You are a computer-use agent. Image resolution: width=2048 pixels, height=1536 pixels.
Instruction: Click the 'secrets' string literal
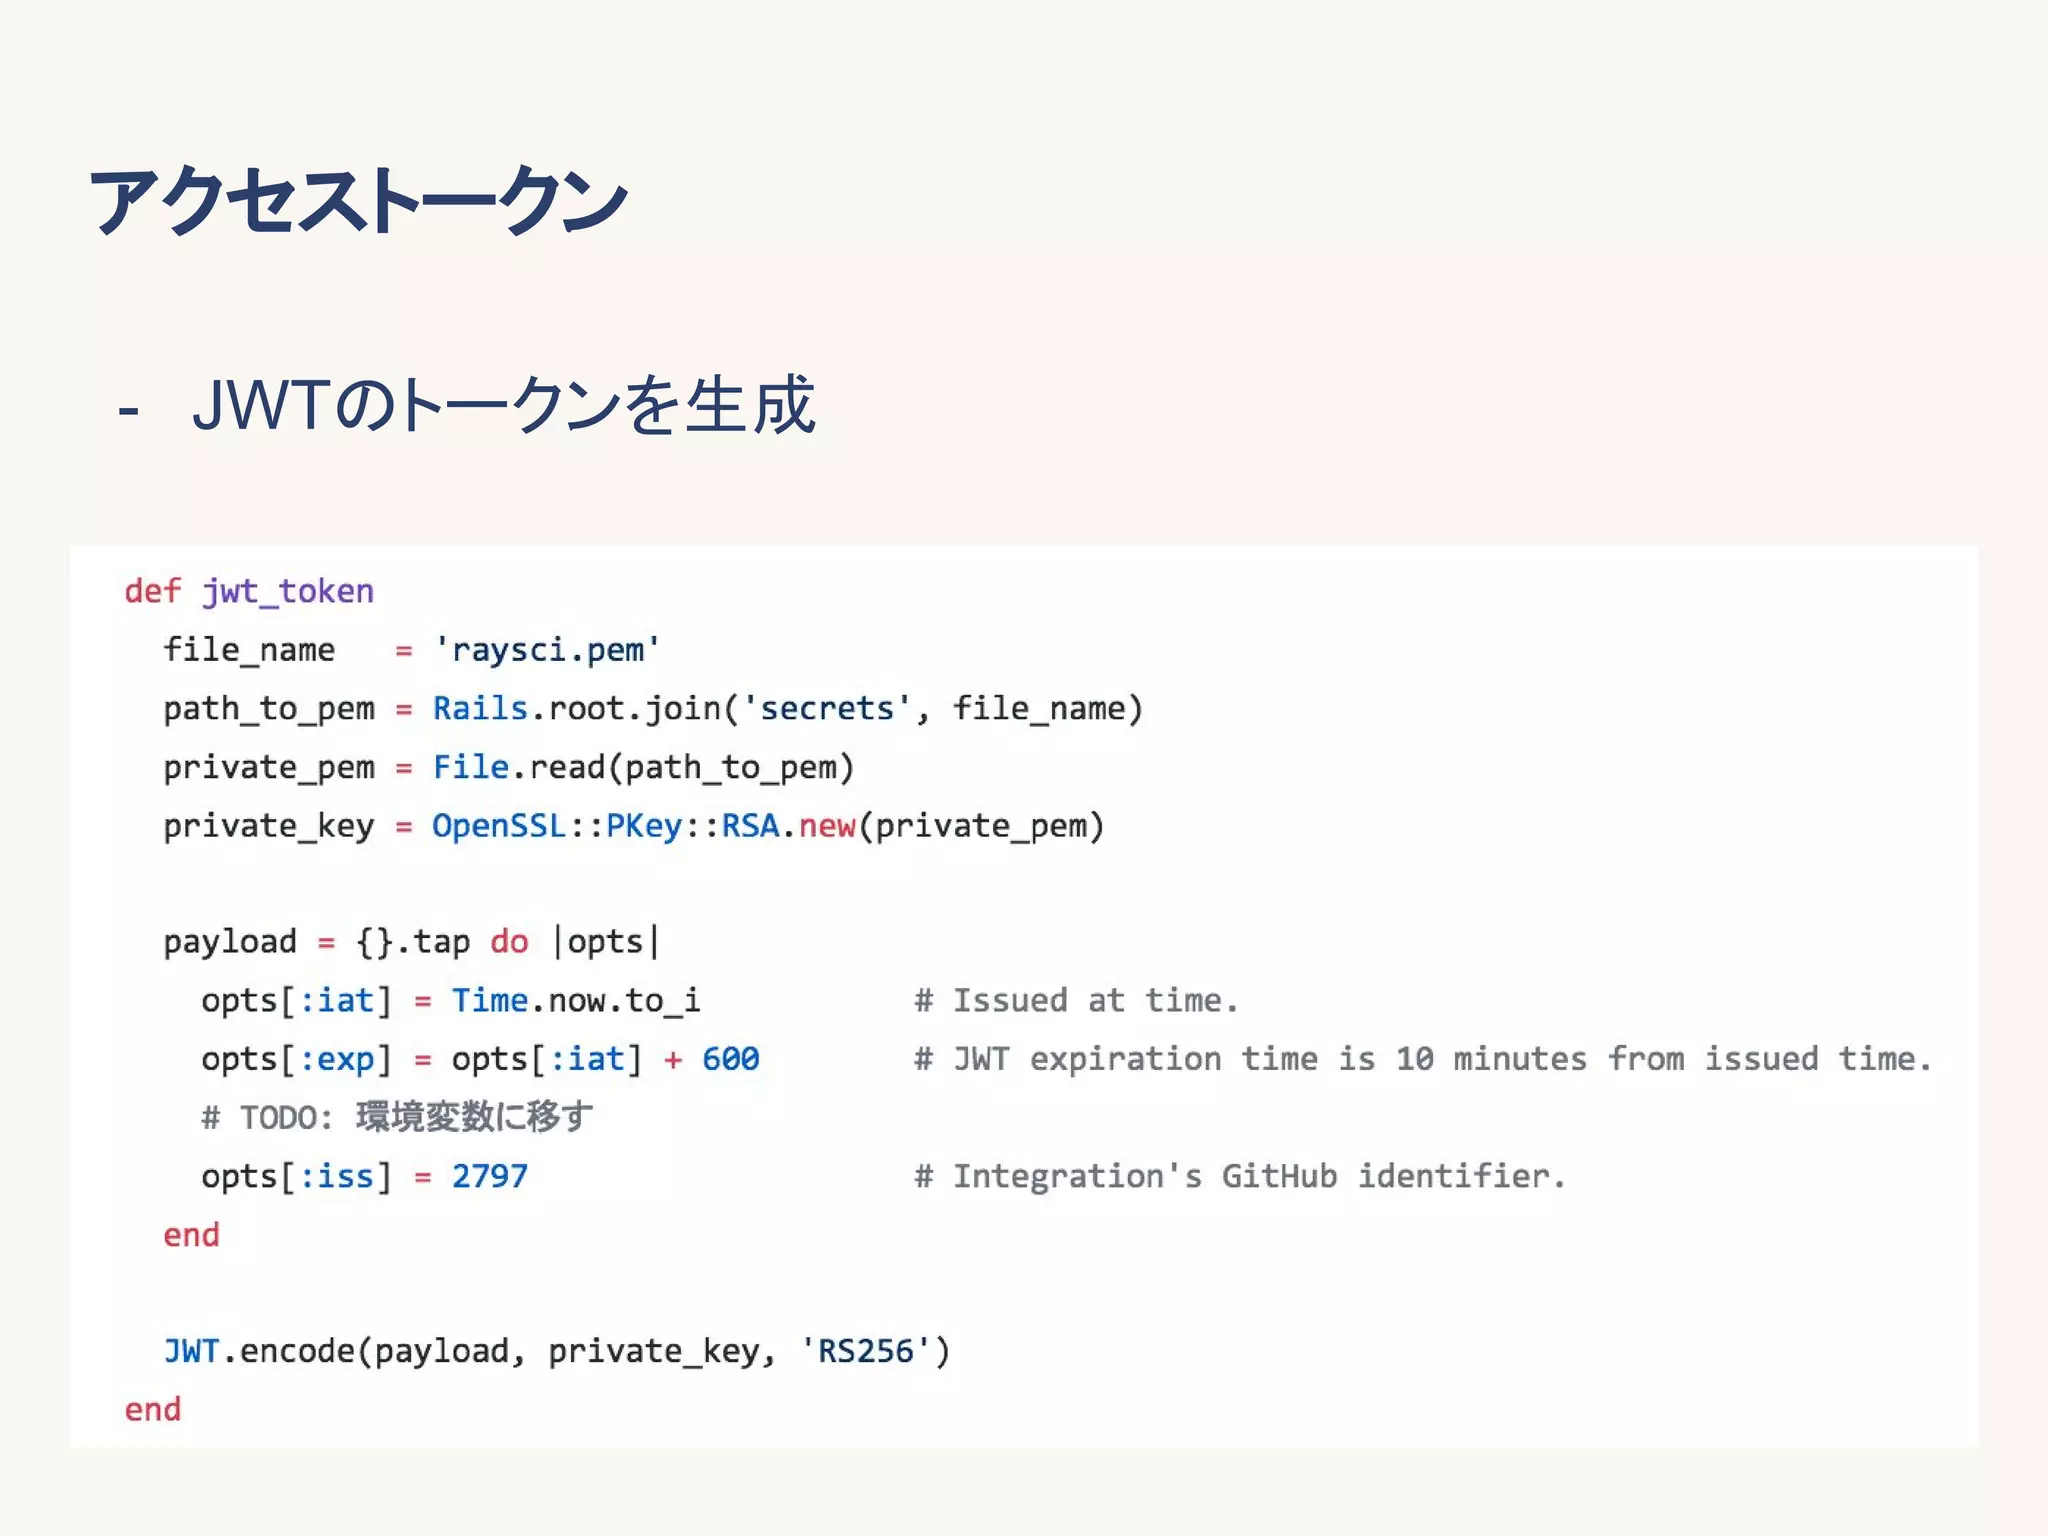point(826,709)
